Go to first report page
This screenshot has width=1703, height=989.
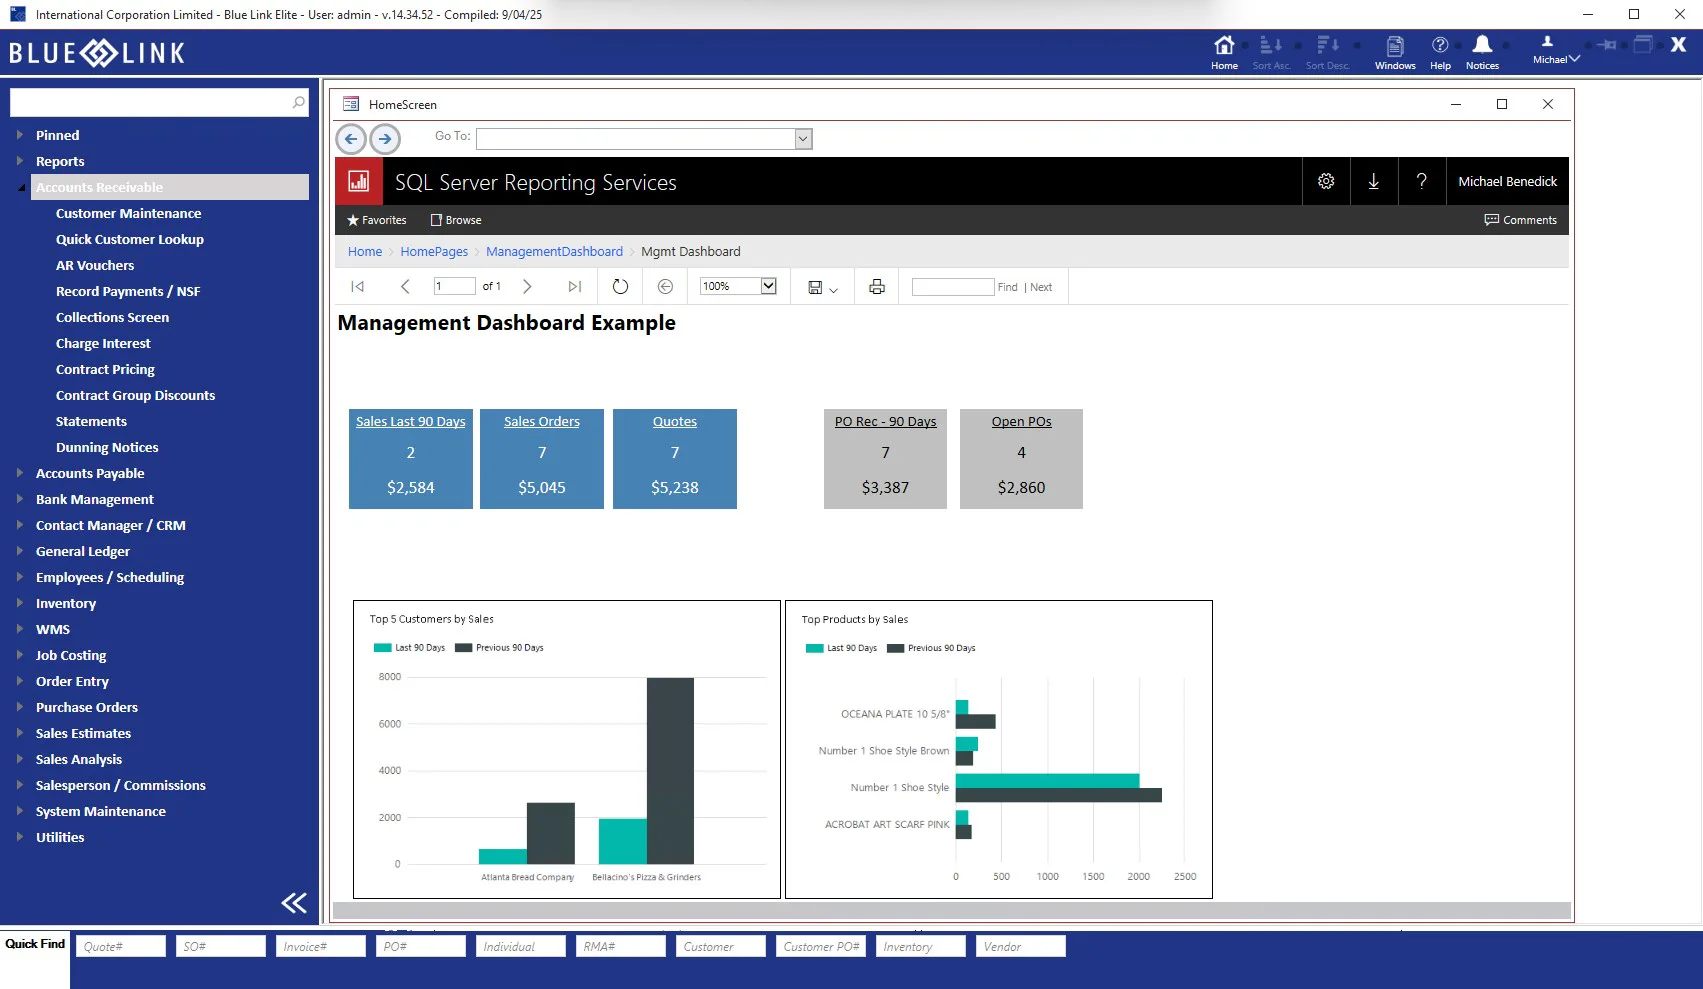tap(357, 287)
